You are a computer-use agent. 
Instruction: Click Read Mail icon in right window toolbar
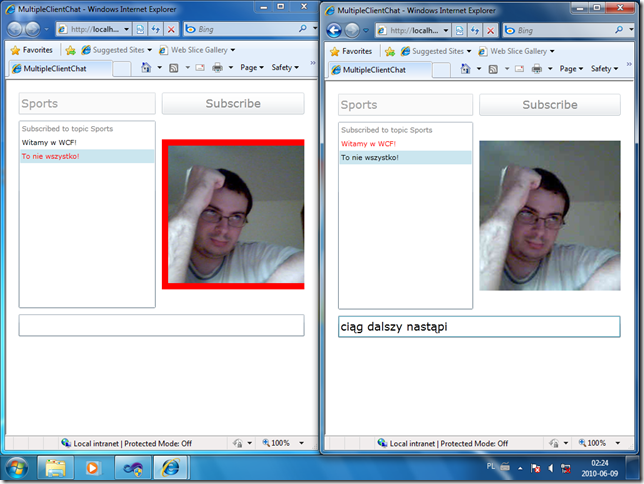(520, 69)
